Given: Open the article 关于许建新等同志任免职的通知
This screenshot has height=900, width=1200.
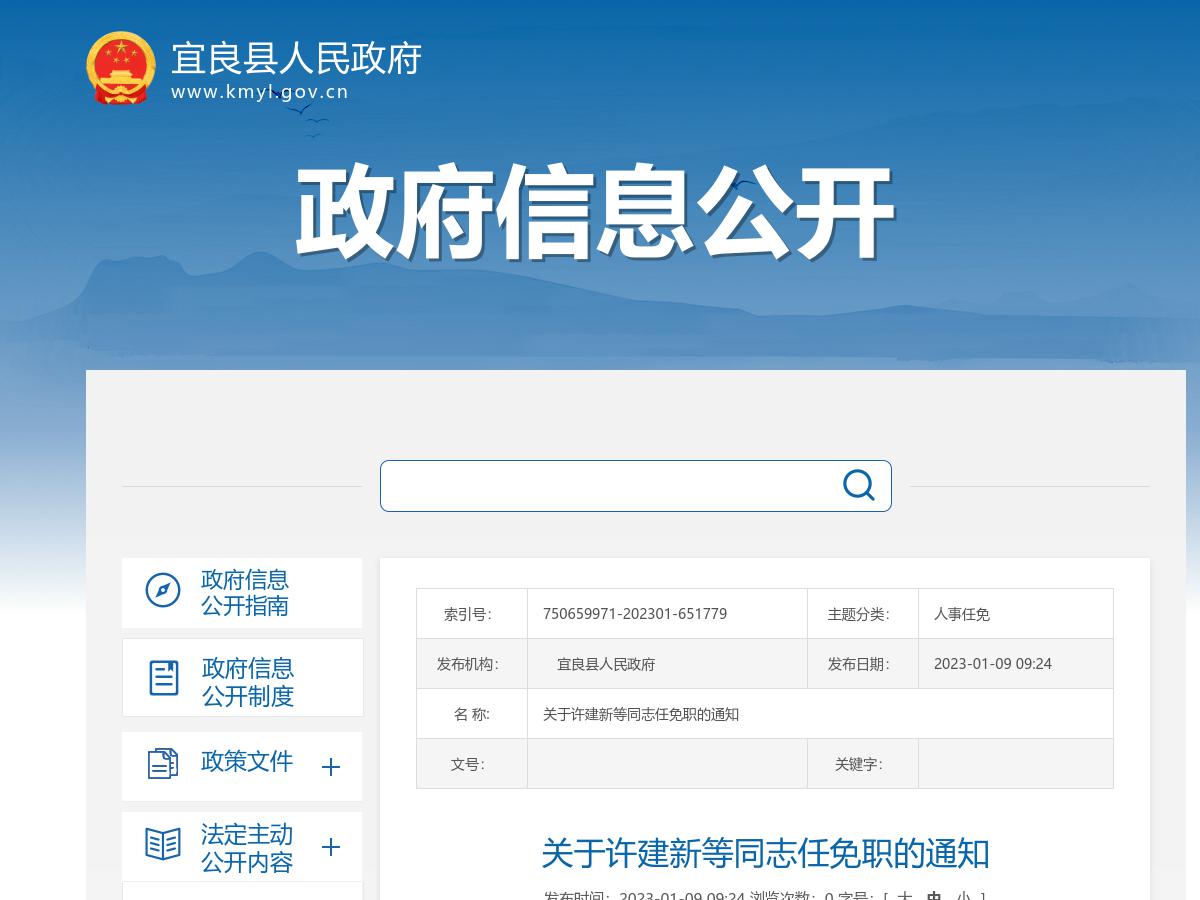Looking at the screenshot, I should click(764, 855).
